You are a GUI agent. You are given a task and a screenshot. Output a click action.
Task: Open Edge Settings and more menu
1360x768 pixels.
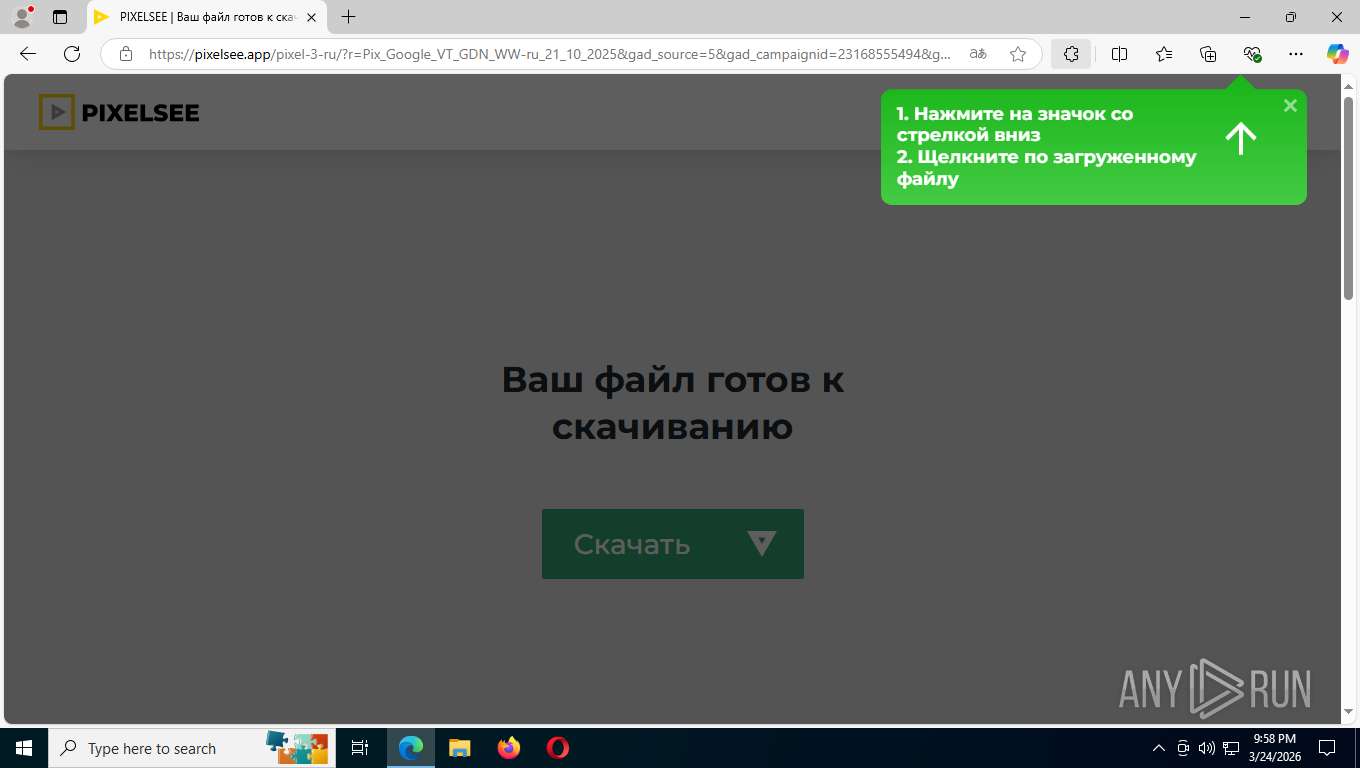(1296, 54)
